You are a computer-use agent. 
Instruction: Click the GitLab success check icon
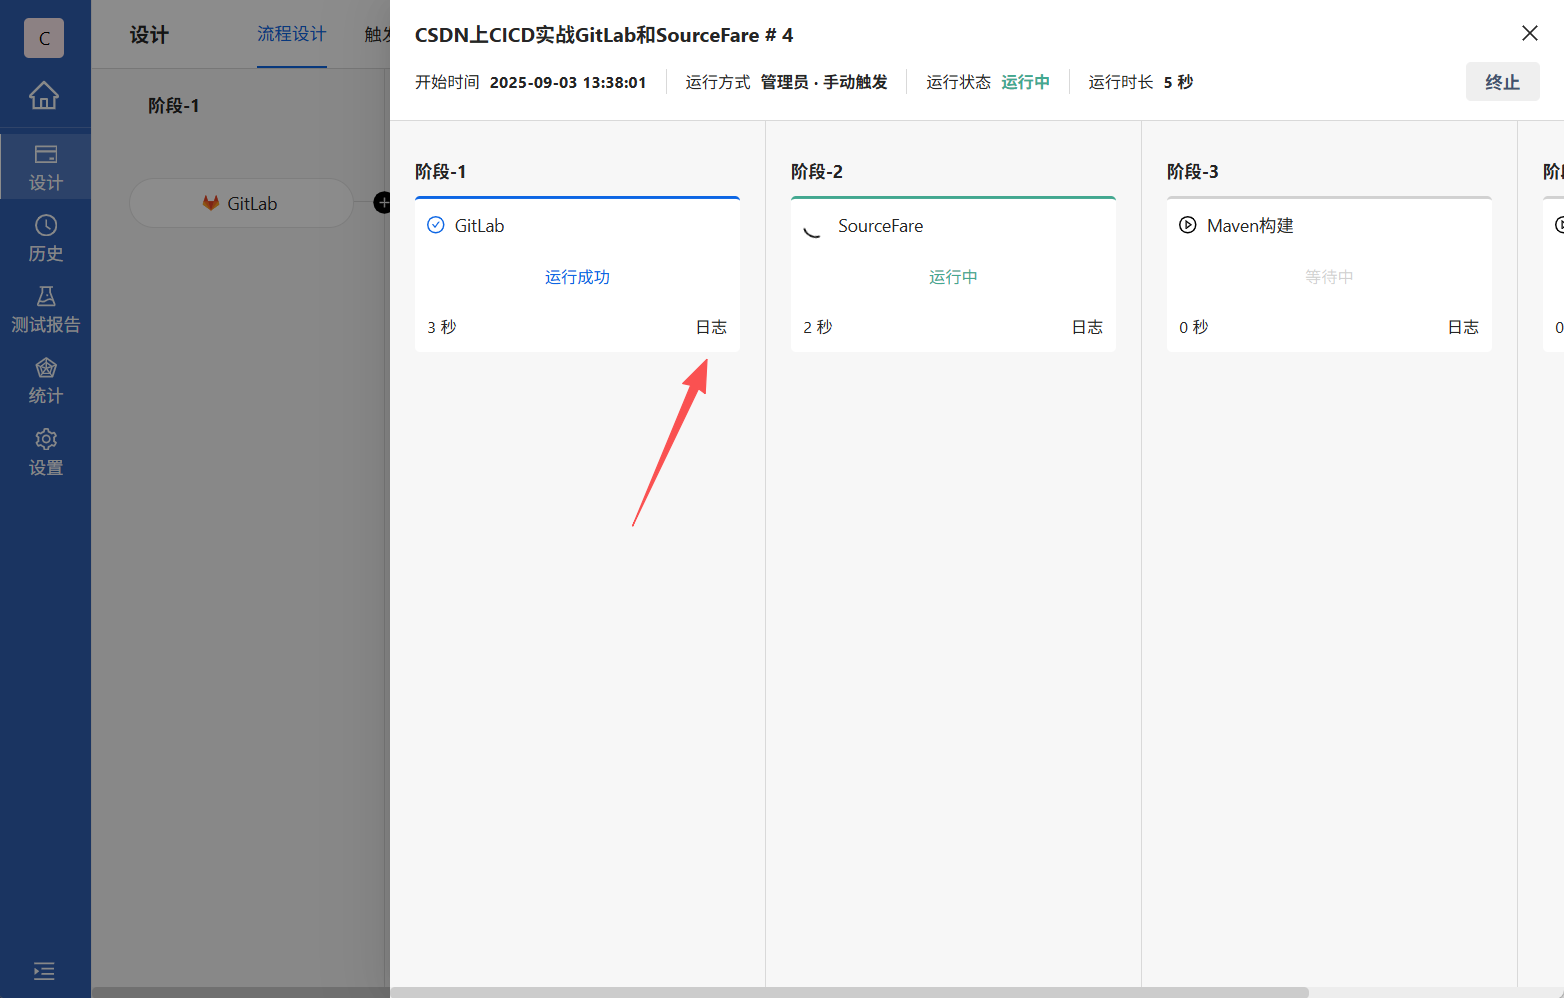pyautogui.click(x=436, y=225)
